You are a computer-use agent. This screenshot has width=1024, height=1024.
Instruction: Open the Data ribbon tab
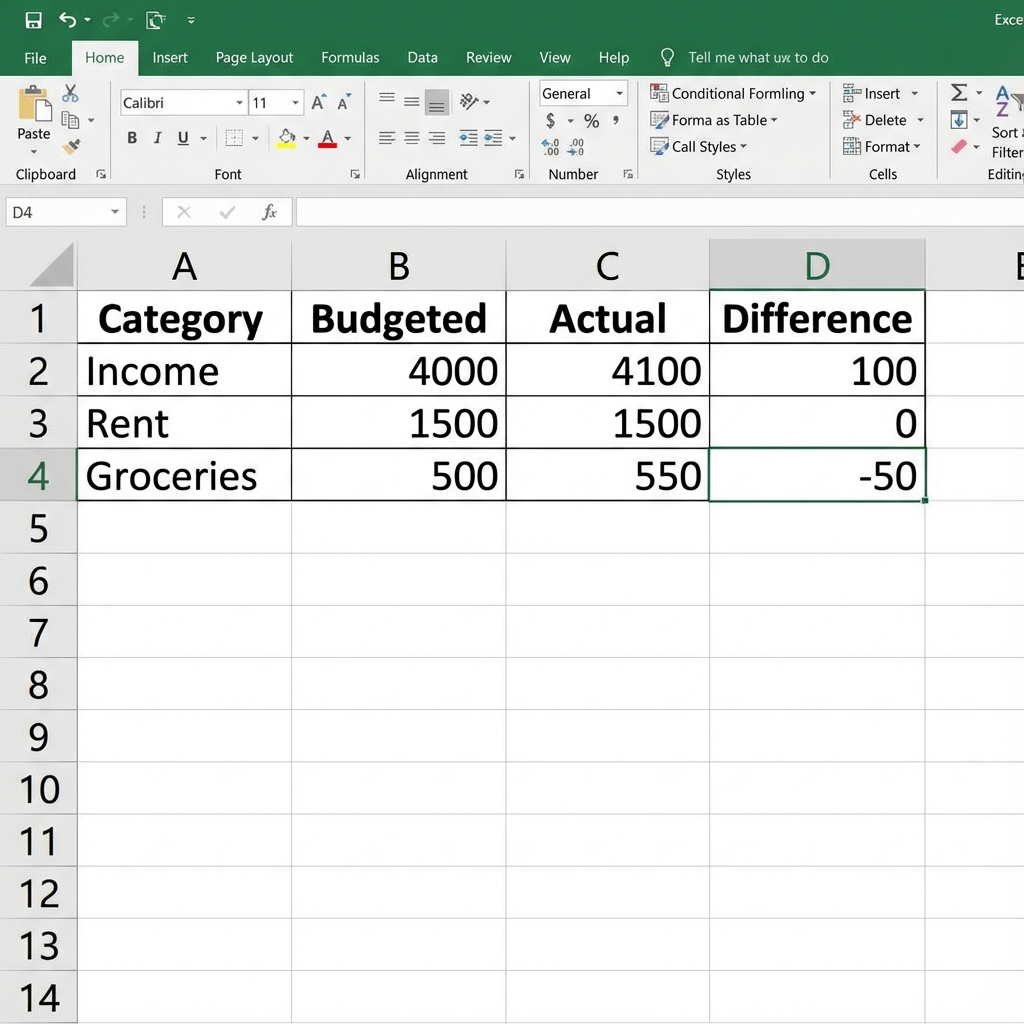(x=422, y=57)
